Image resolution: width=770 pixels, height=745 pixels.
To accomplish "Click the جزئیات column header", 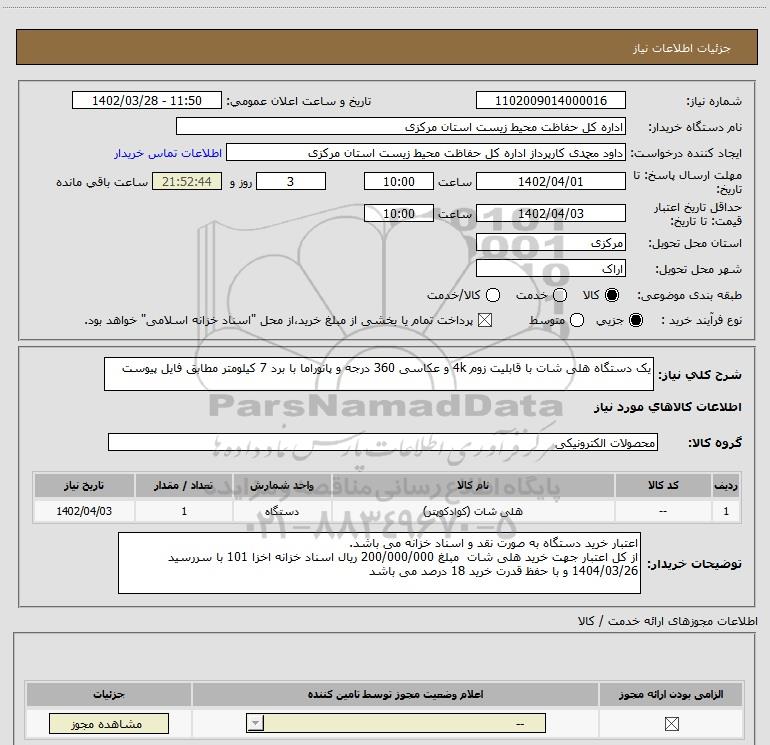I will (109, 694).
